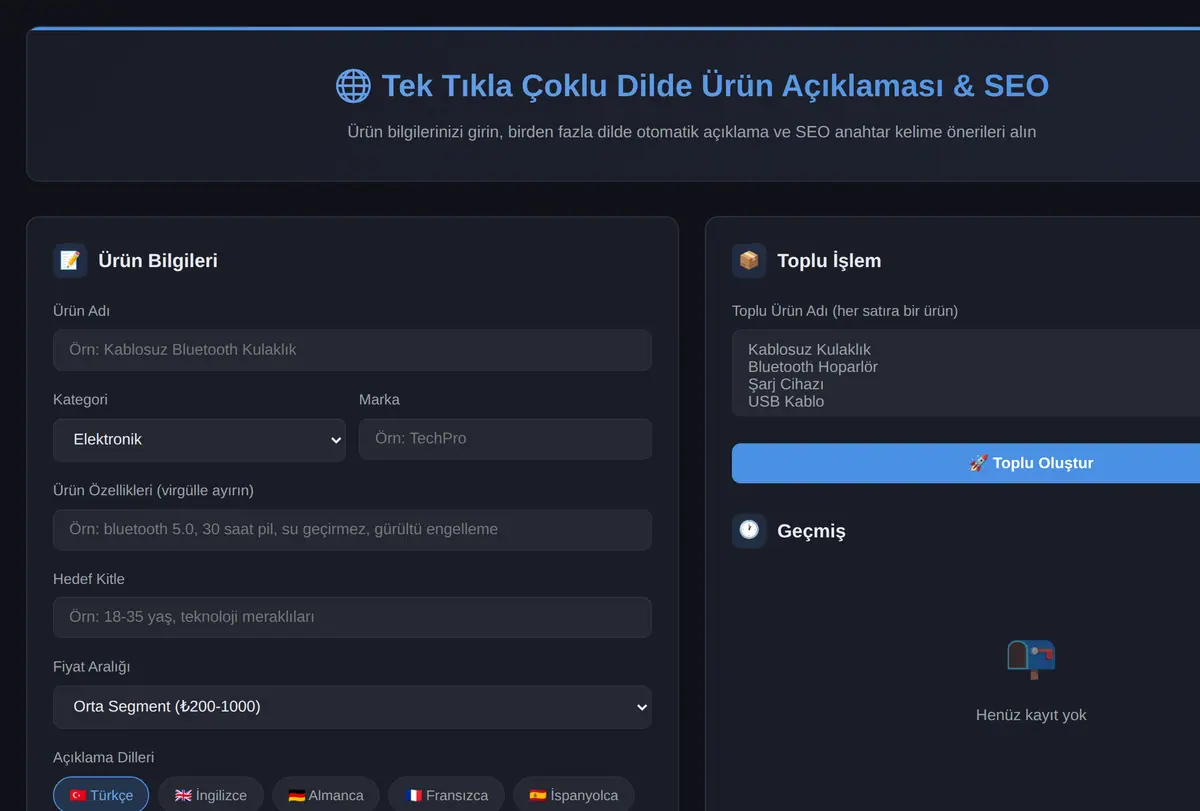Click the Toplu İşlem heading

829,261
